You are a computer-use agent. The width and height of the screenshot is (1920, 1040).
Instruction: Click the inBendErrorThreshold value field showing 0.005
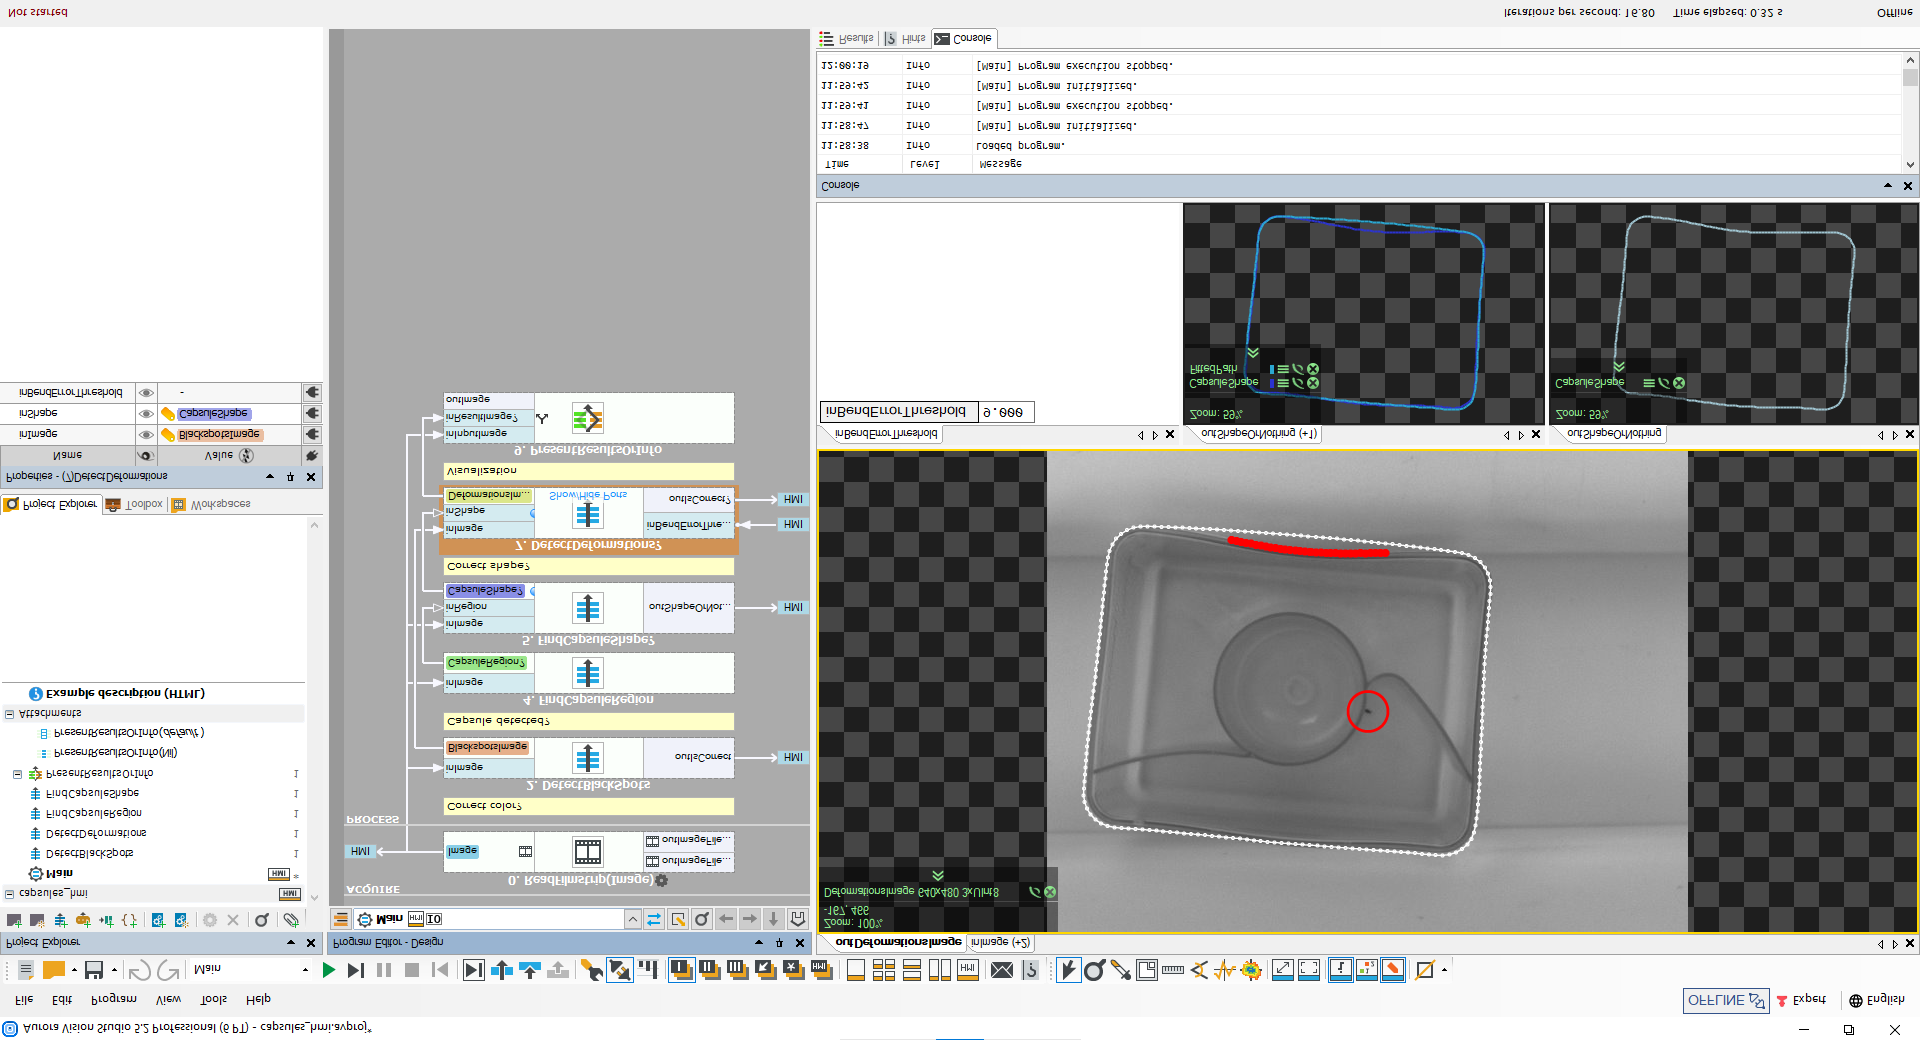click(1006, 412)
